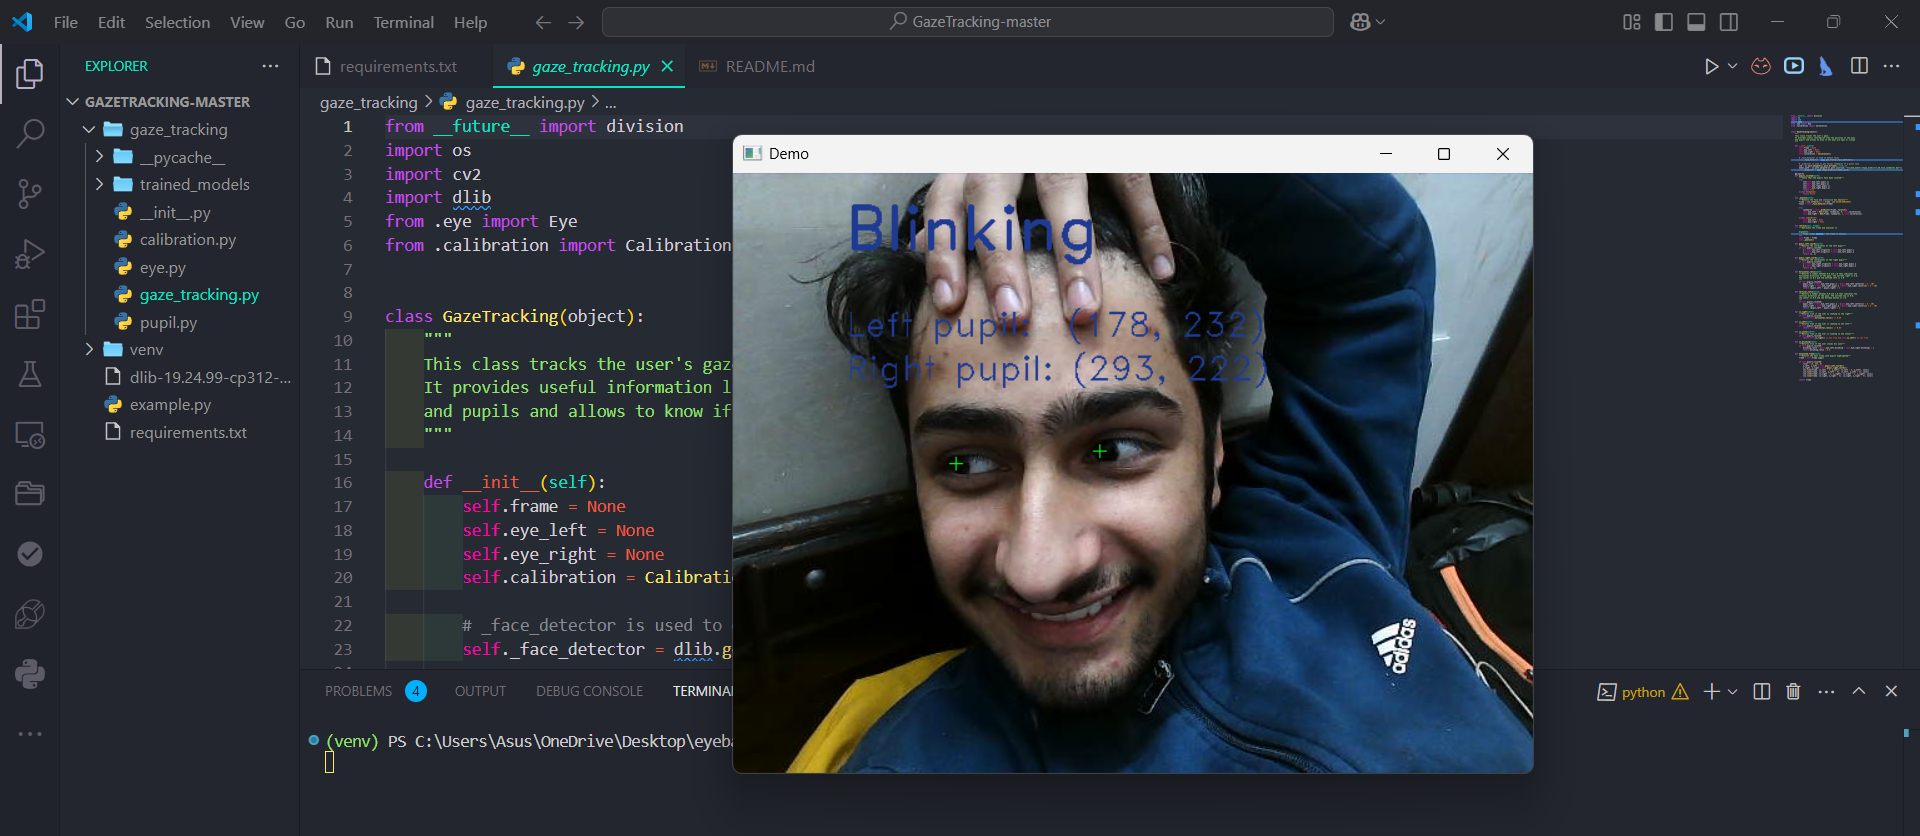Image resolution: width=1920 pixels, height=836 pixels.
Task: Click Go Forward navigation arrow
Action: 576,22
